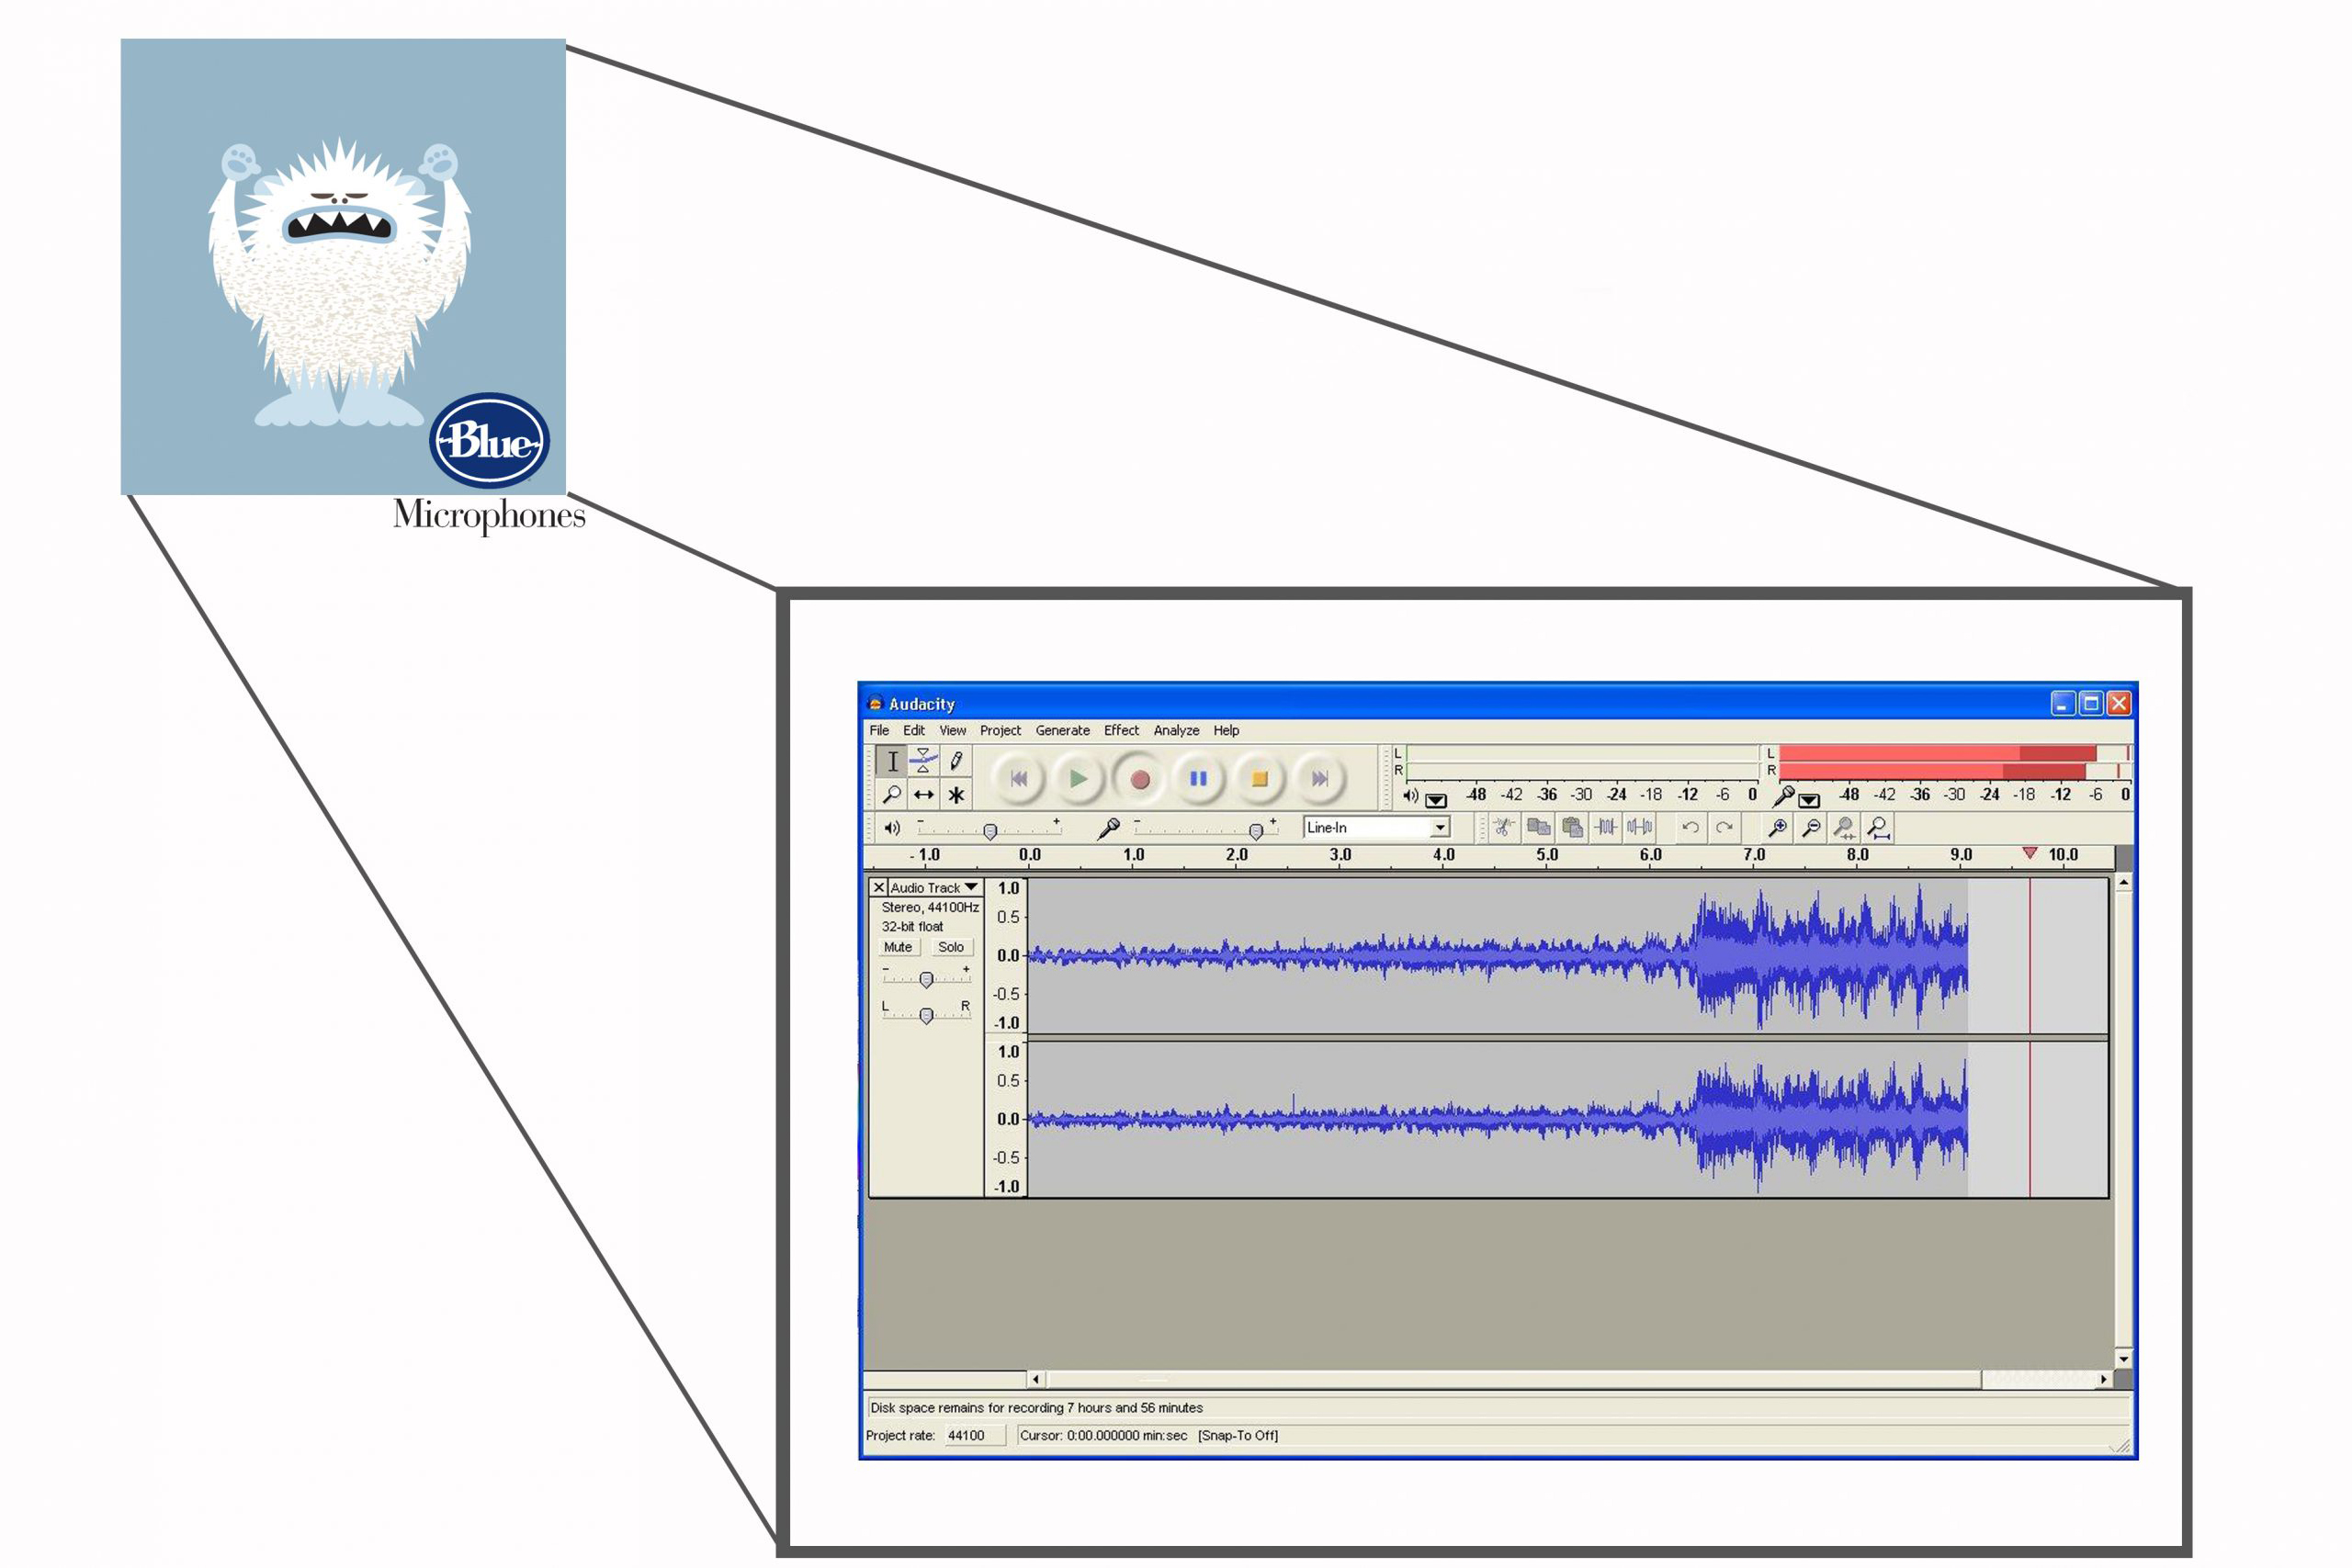Close the Audio Track with X button

pyautogui.click(x=878, y=887)
